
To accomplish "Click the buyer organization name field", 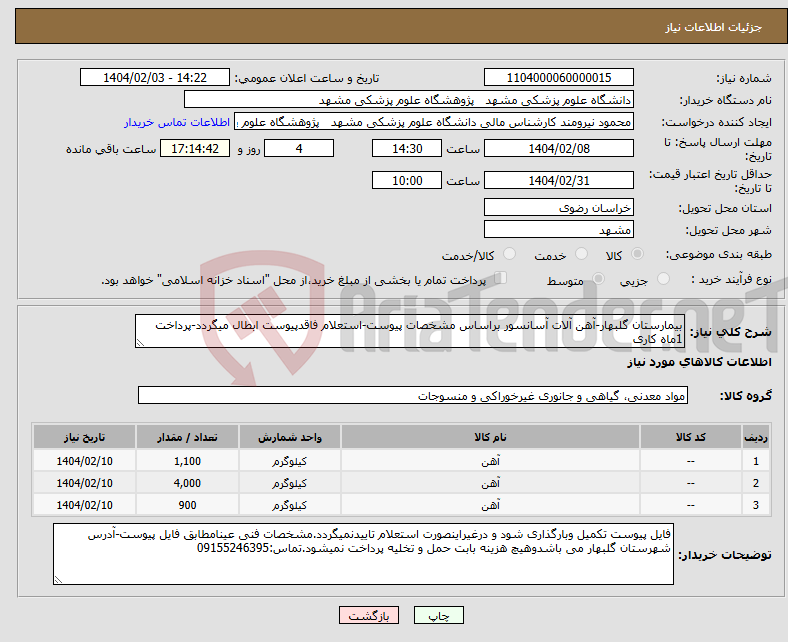I will pyautogui.click(x=409, y=100).
